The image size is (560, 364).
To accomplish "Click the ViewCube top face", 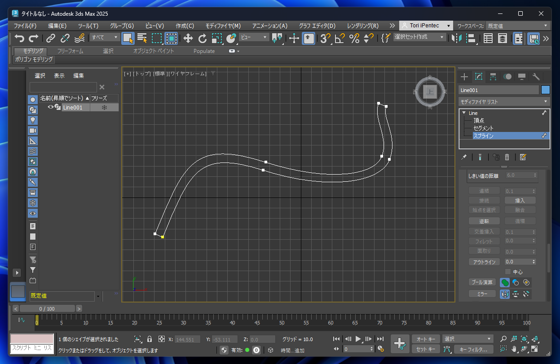I will tap(430, 92).
